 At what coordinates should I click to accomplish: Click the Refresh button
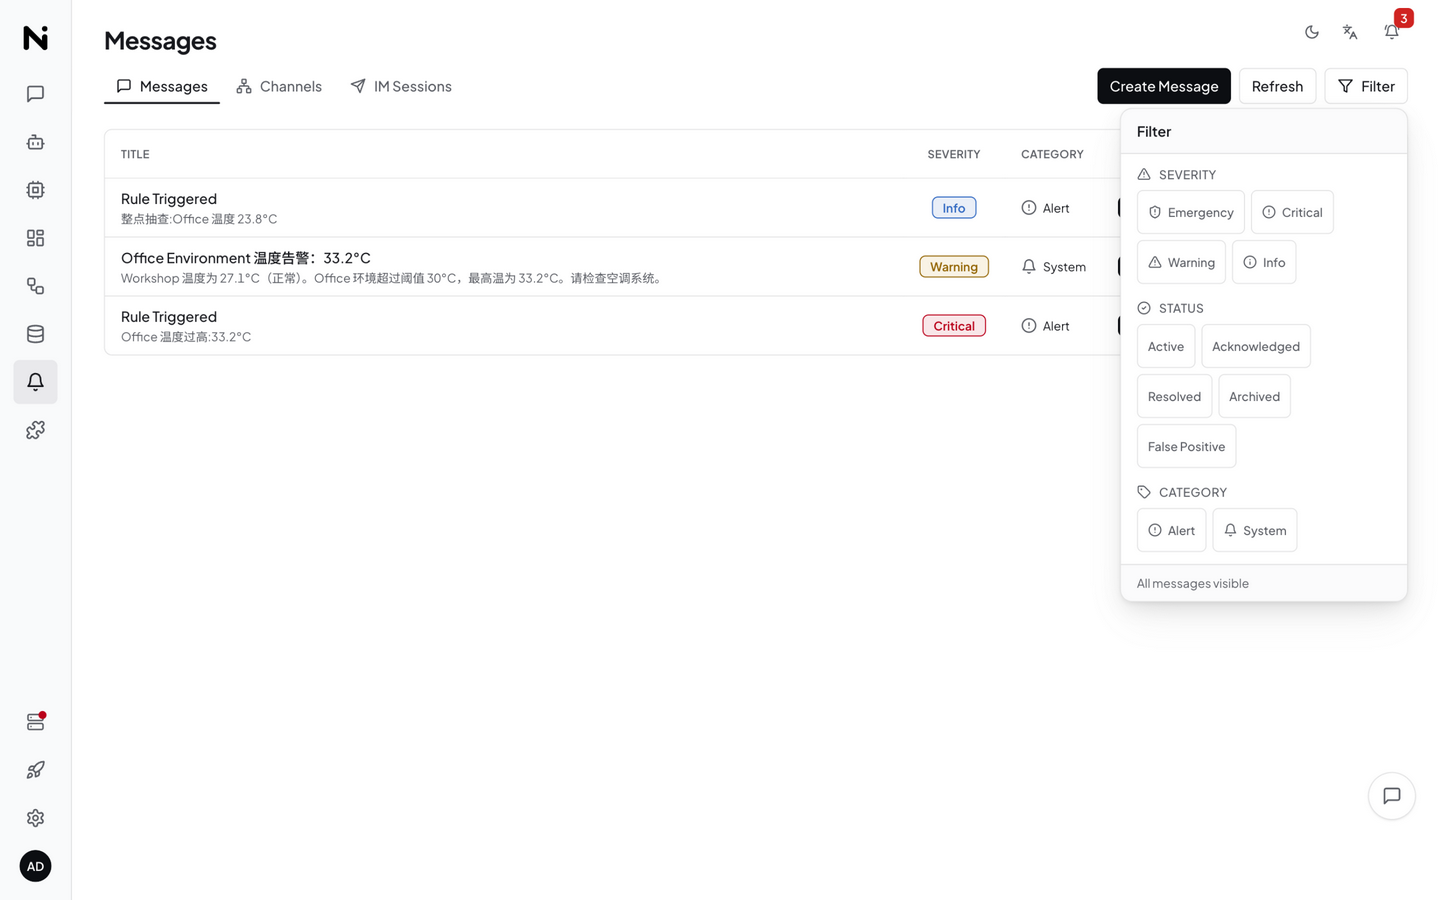coord(1277,86)
